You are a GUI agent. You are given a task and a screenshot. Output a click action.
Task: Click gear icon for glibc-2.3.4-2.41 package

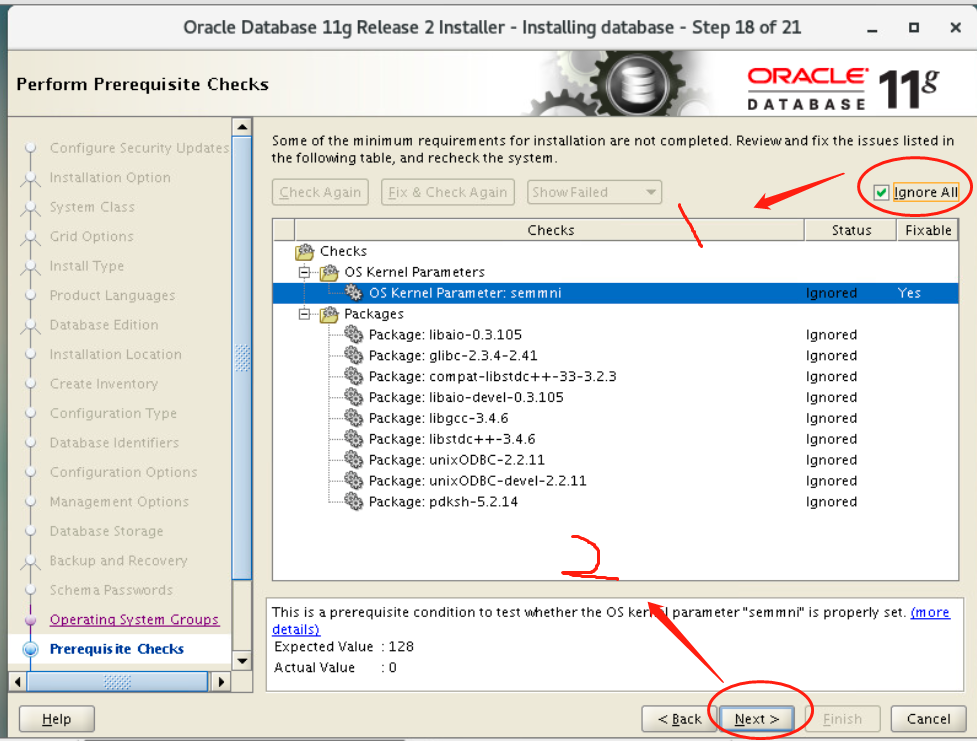click(x=353, y=356)
